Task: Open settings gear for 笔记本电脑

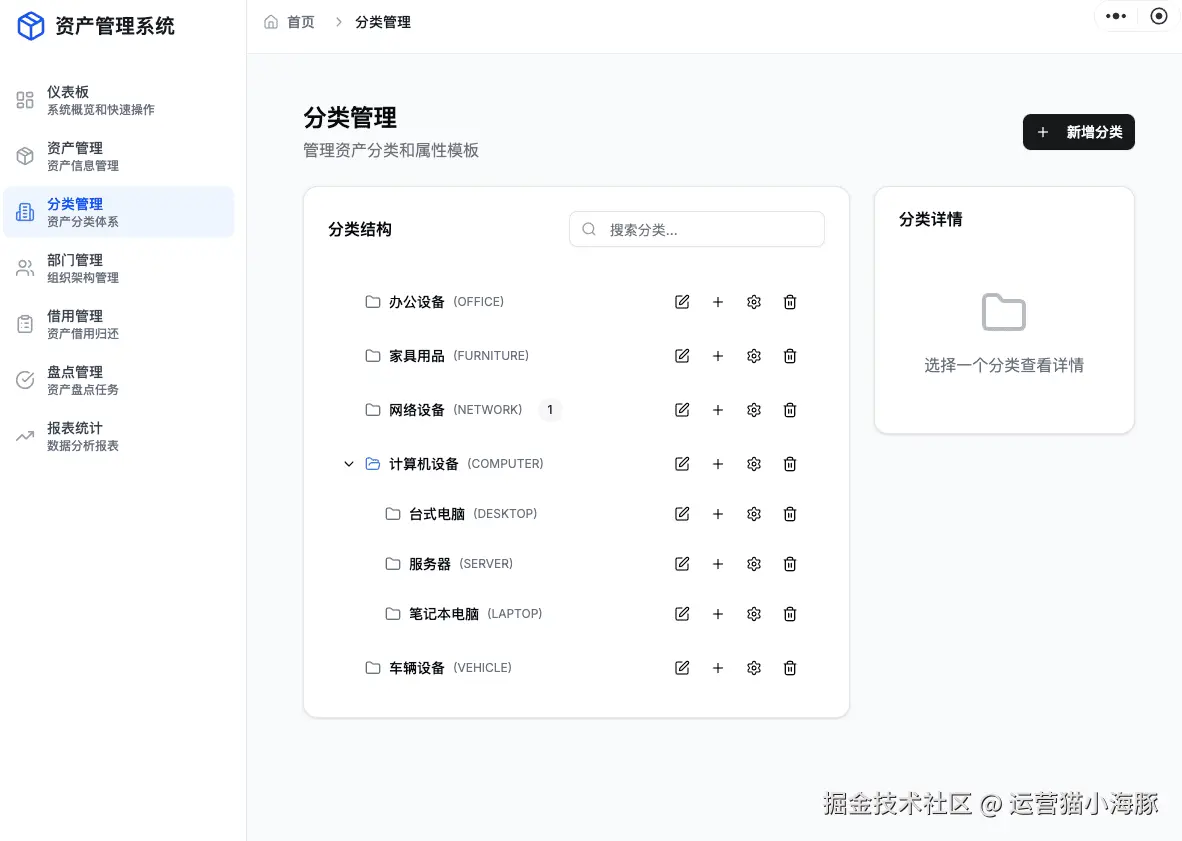Action: tap(754, 614)
